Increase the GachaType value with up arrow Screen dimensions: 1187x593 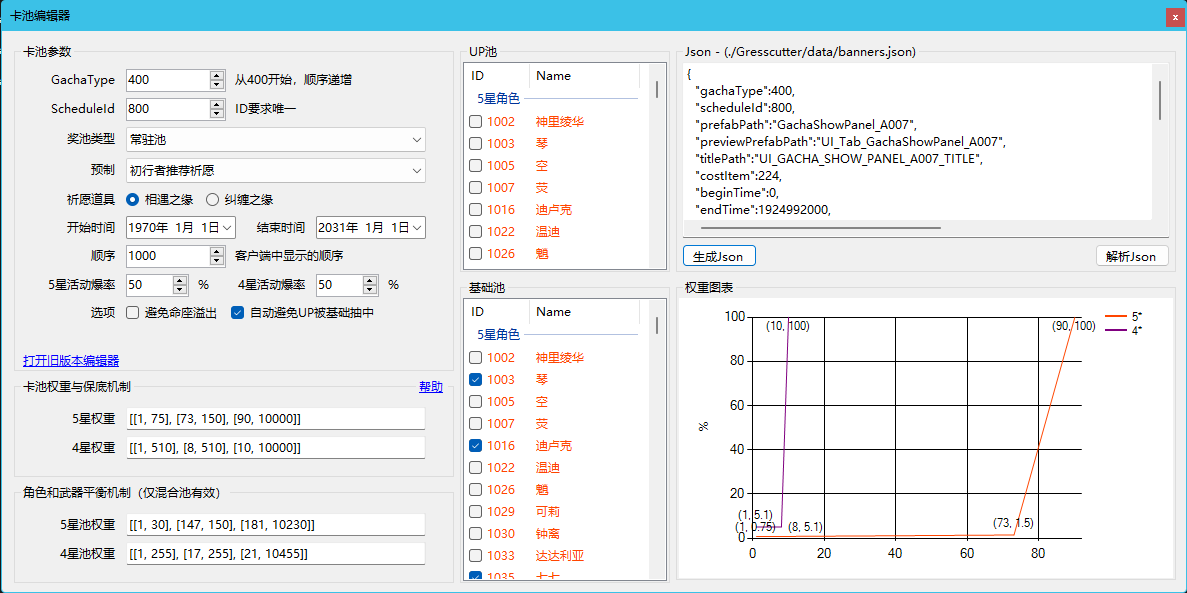(217, 75)
